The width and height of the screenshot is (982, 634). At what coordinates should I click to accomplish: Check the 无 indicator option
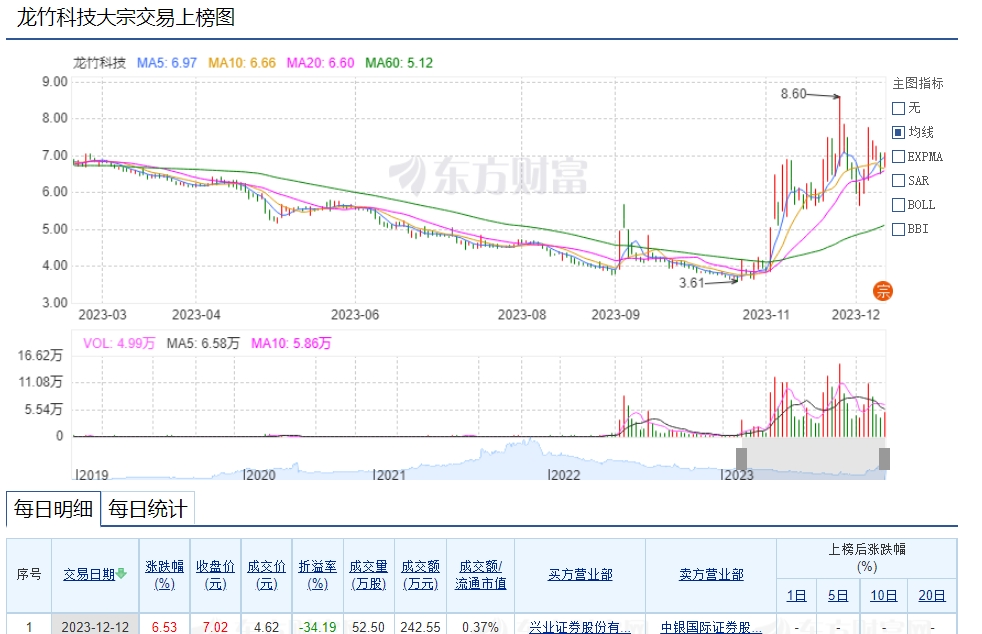pyautogui.click(x=898, y=108)
